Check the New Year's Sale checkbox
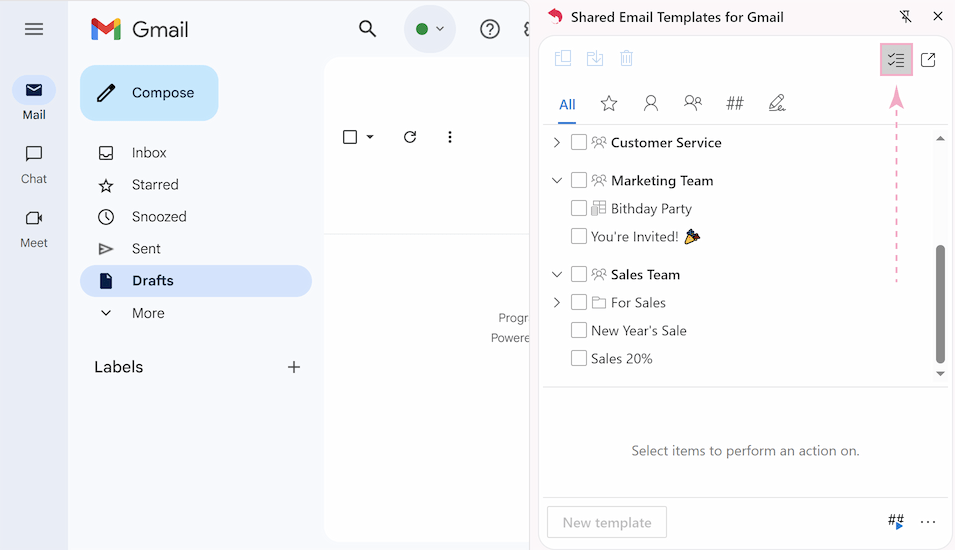This screenshot has height=550, width=955. tap(579, 330)
